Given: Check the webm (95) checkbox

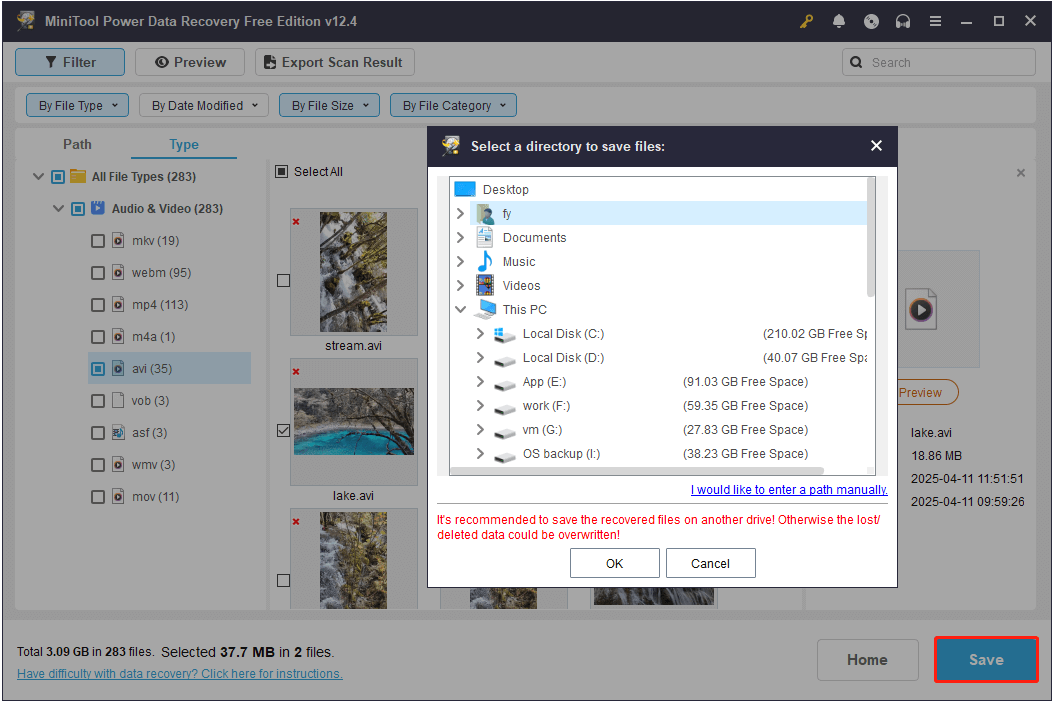Looking at the screenshot, I should point(98,273).
